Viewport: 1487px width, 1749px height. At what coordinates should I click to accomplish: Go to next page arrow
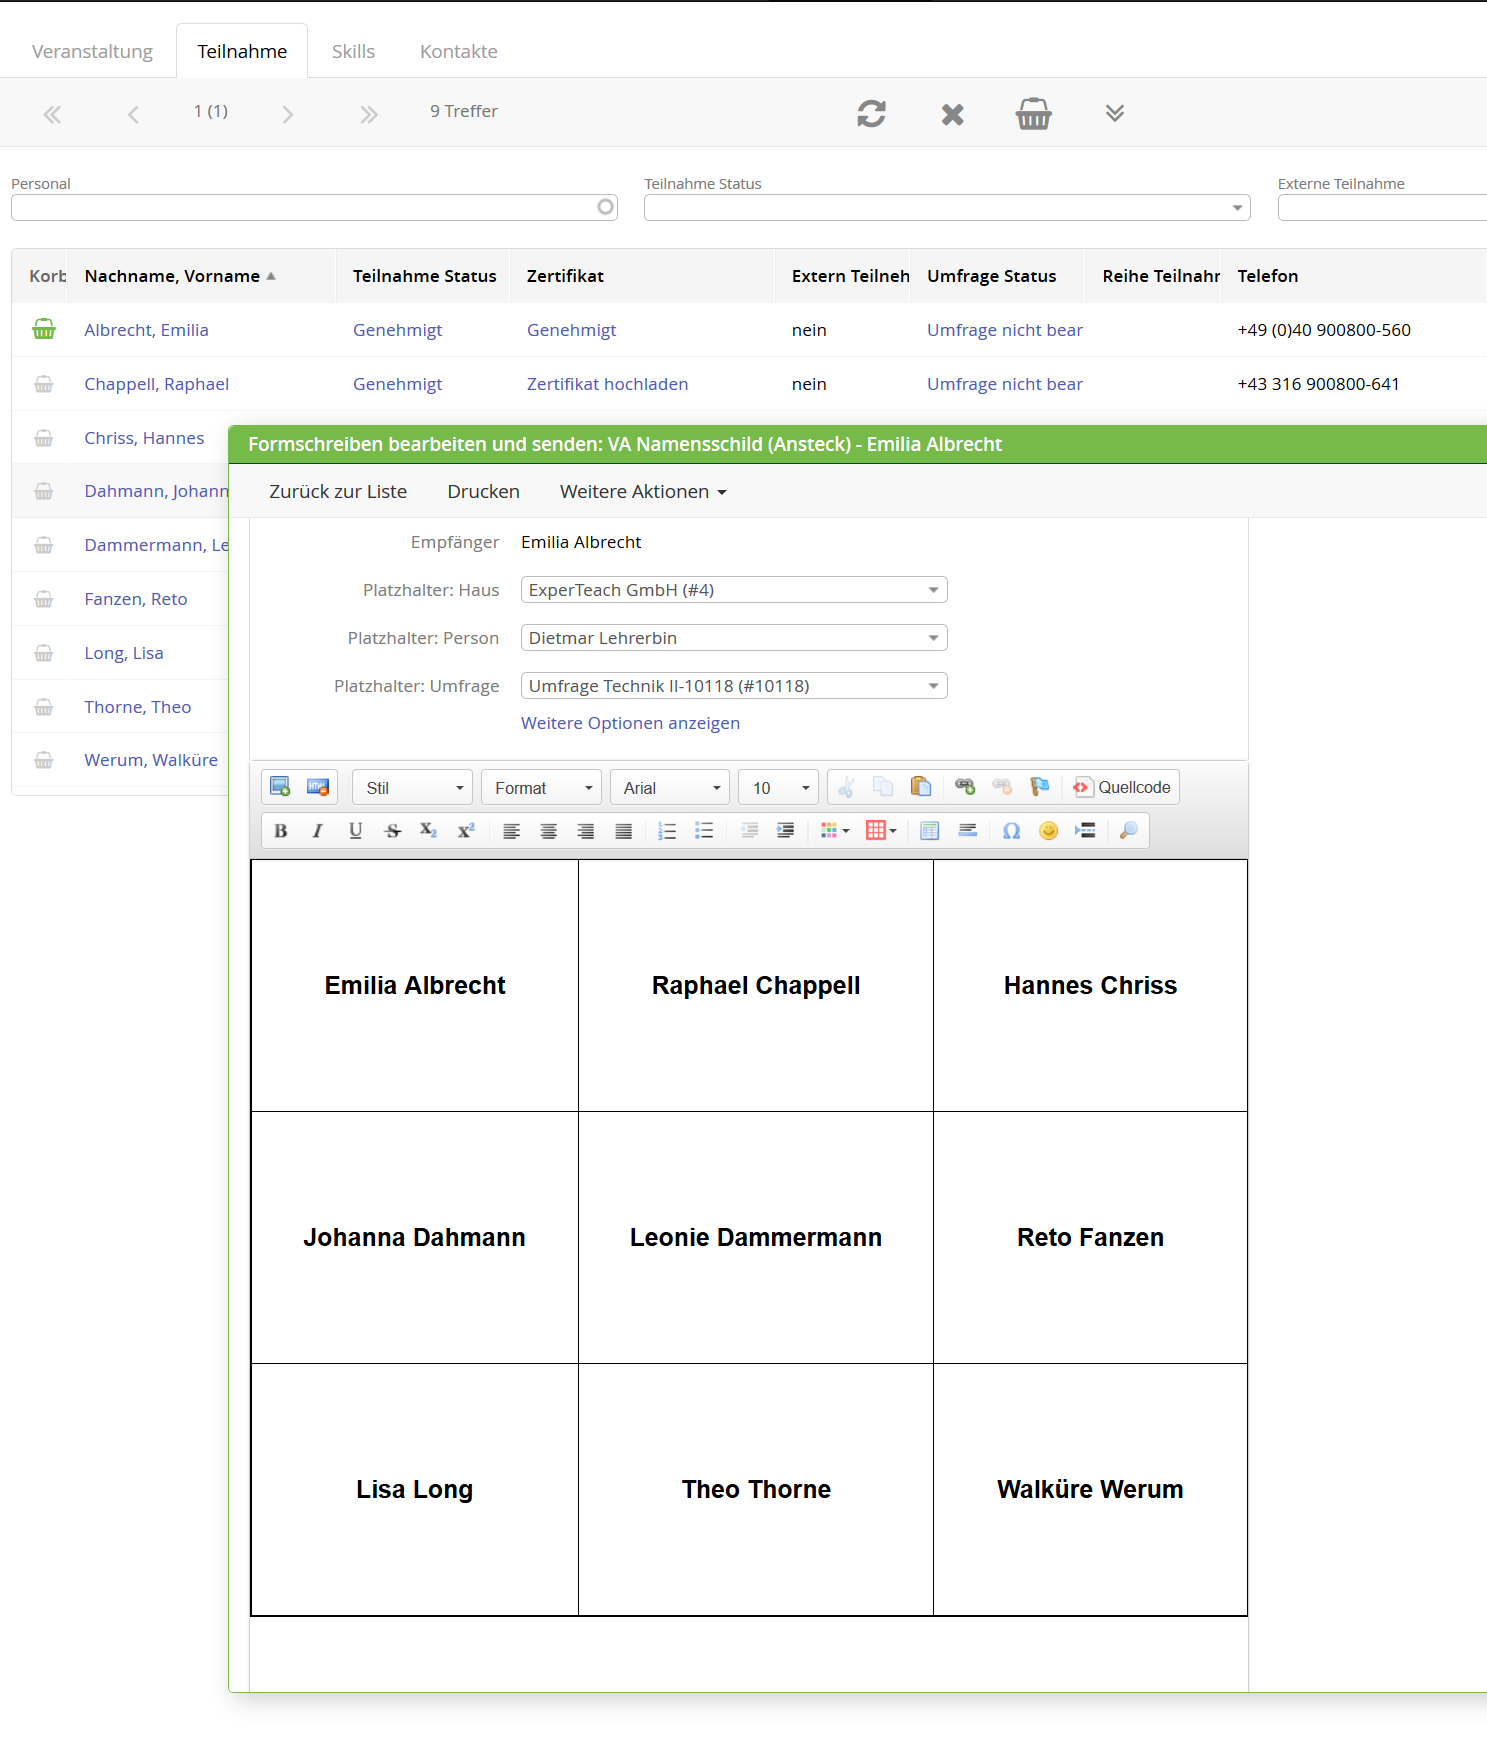288,114
